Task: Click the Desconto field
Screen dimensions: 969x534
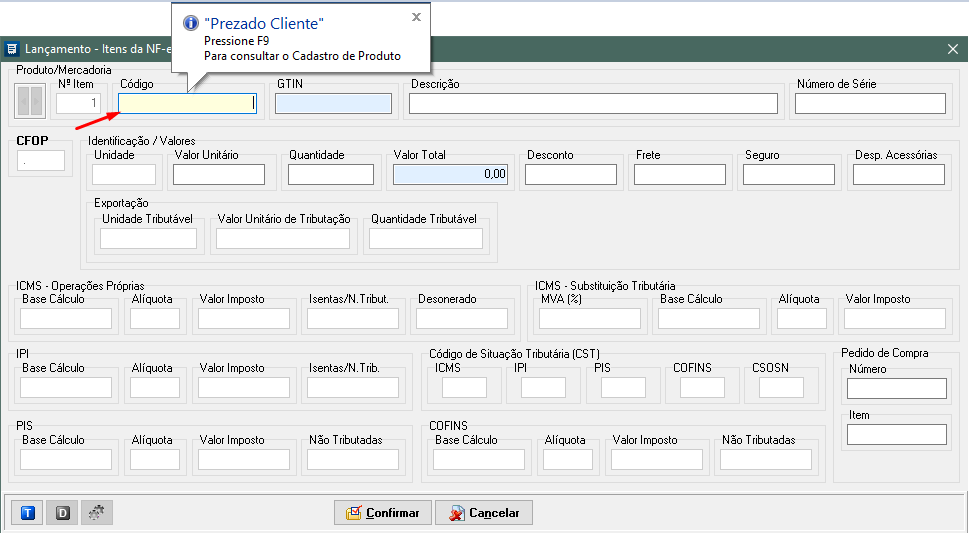Action: pyautogui.click(x=571, y=175)
